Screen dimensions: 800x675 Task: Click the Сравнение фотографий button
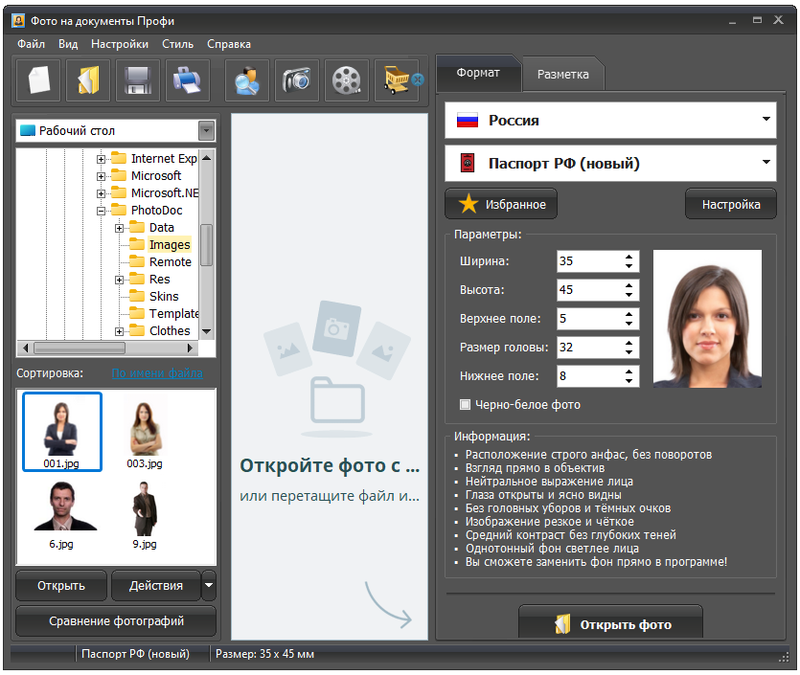(x=116, y=621)
